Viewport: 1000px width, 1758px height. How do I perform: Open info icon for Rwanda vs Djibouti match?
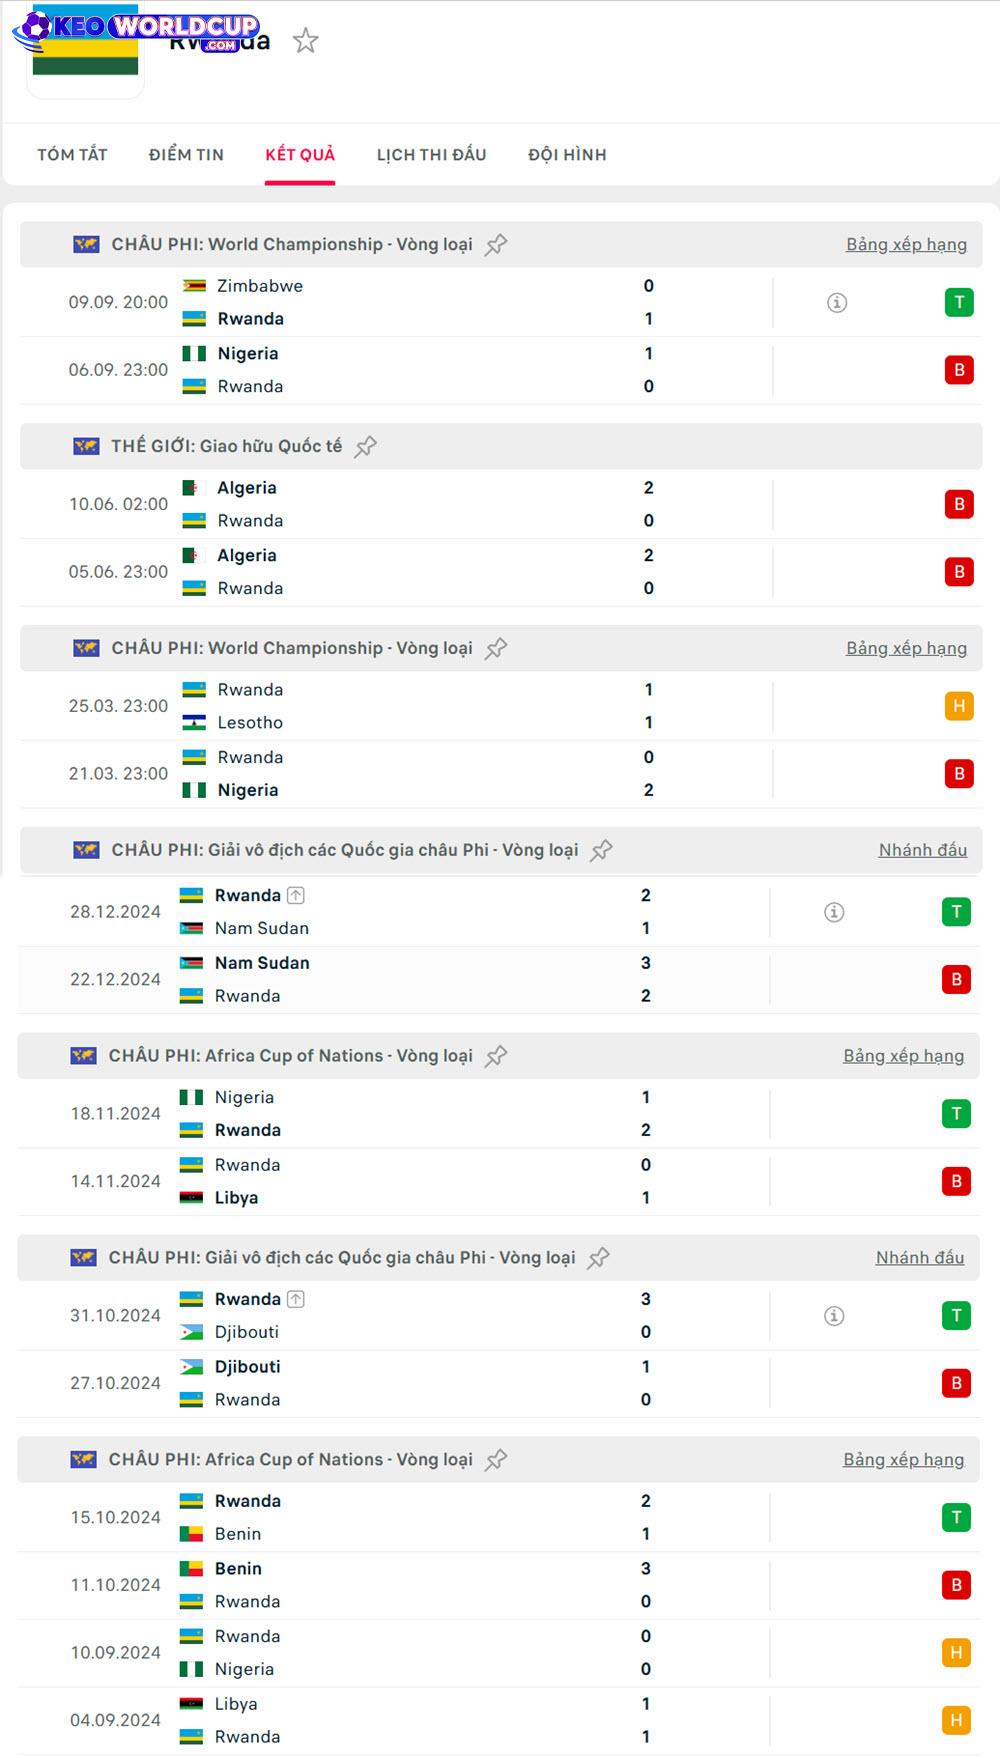(x=834, y=1316)
